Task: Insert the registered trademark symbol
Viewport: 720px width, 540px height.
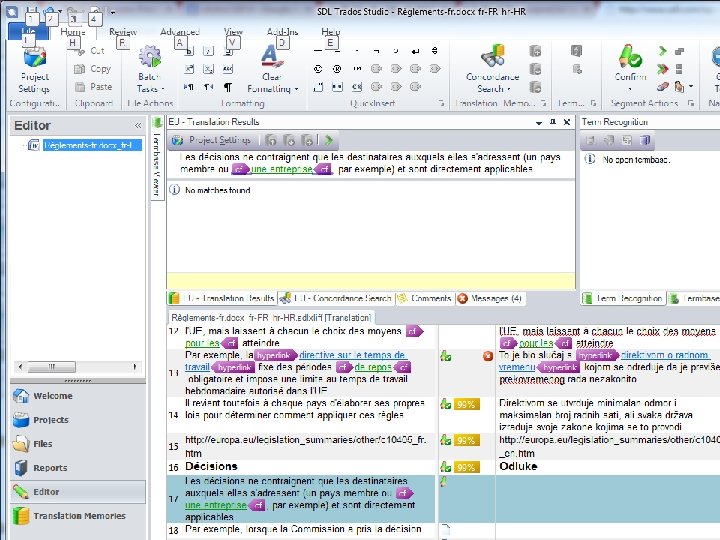Action: 337,69
